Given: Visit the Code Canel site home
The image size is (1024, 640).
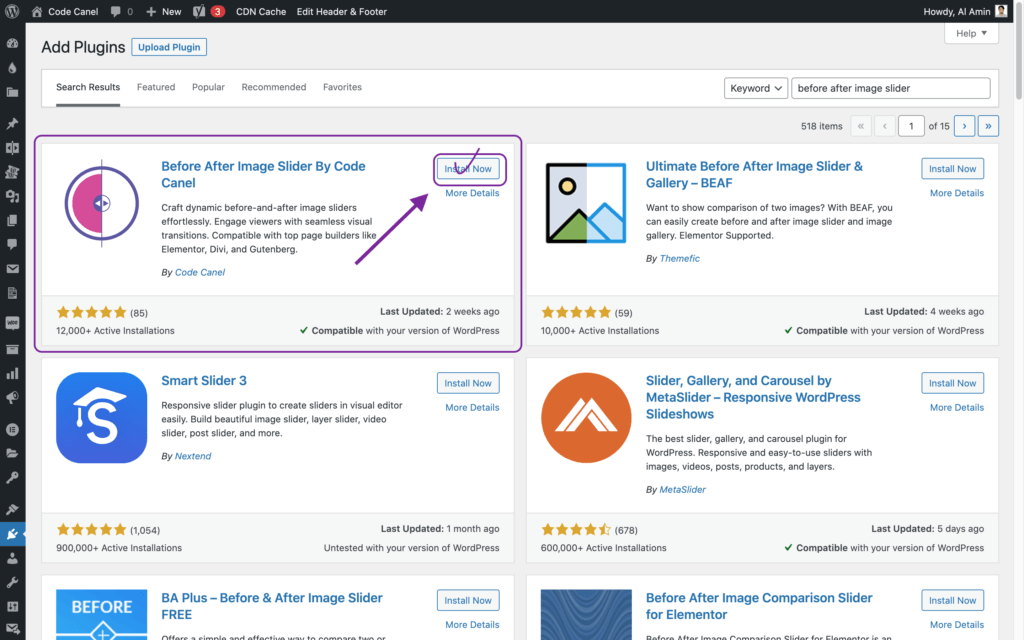Looking at the screenshot, I should (x=65, y=11).
